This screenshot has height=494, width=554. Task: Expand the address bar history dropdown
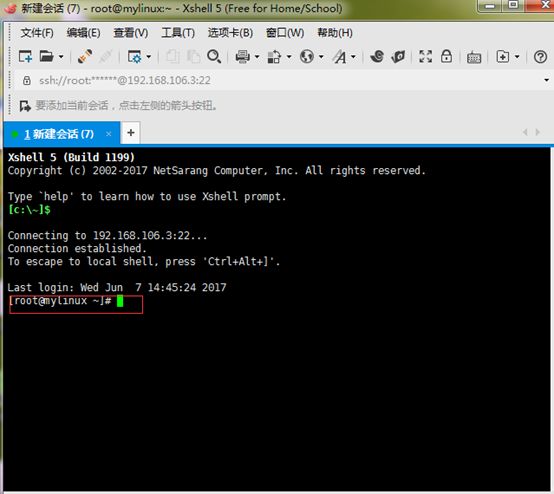[547, 80]
